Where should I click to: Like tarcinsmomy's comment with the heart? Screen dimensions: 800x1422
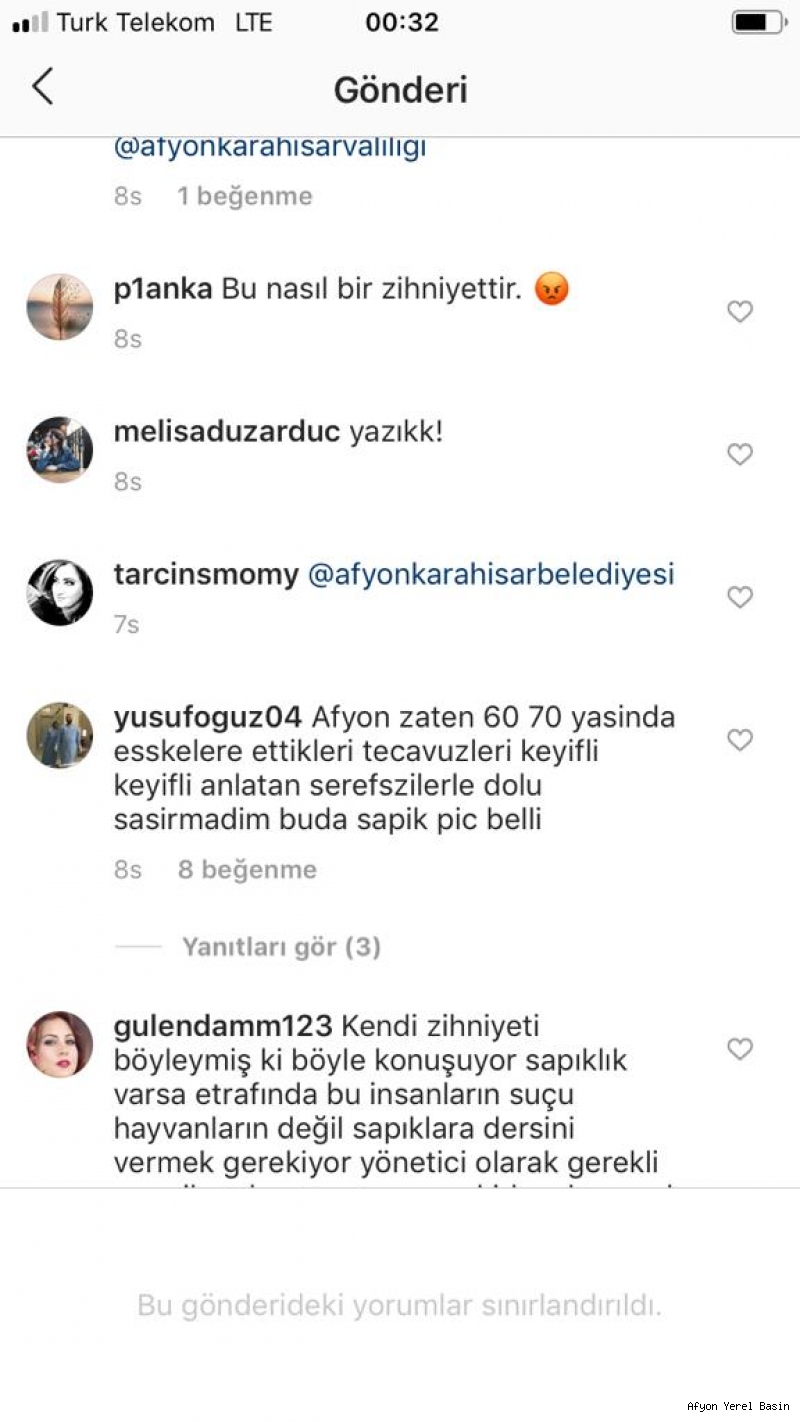tap(739, 597)
